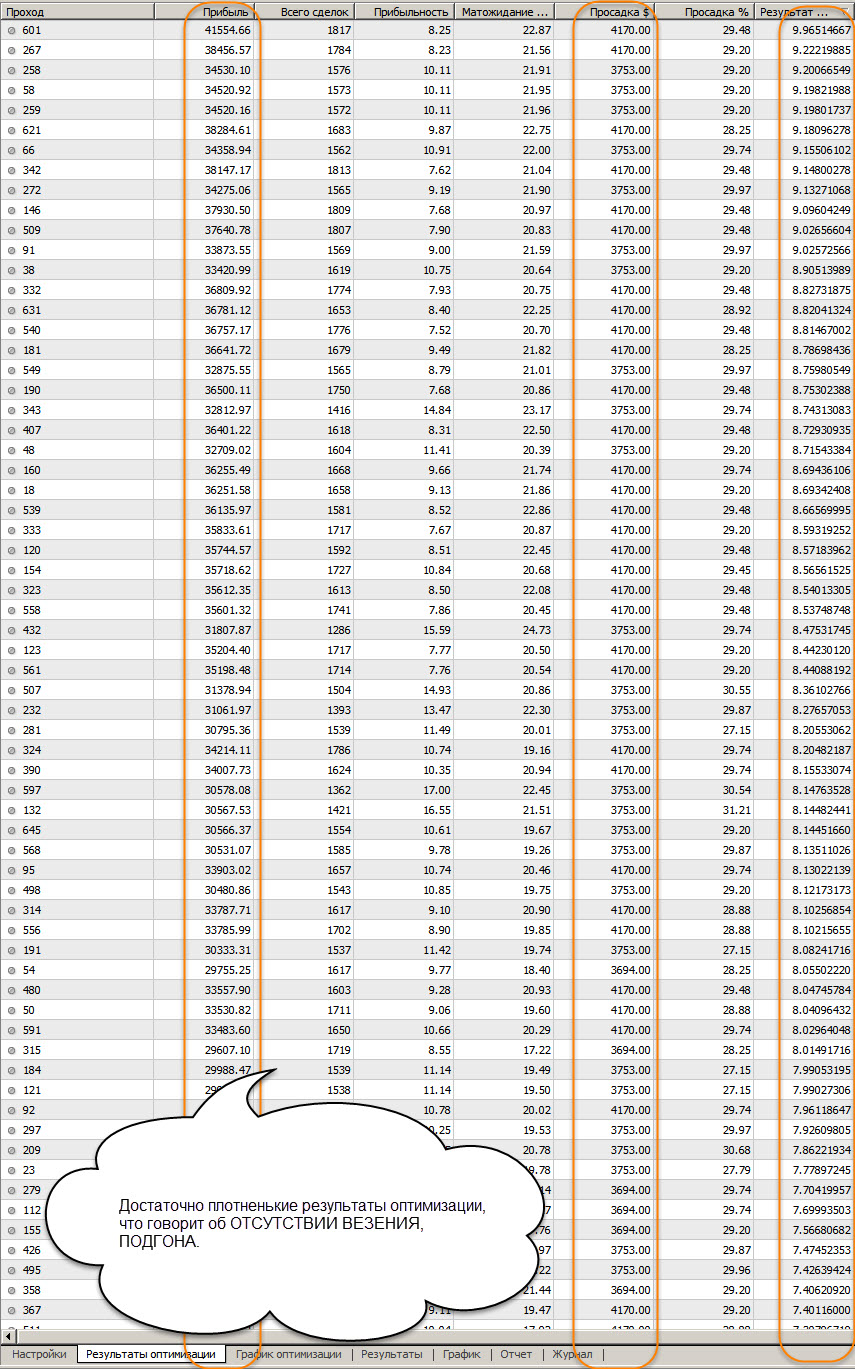
Task: Open the График оптимизации tab
Action: pyautogui.click(x=288, y=1354)
